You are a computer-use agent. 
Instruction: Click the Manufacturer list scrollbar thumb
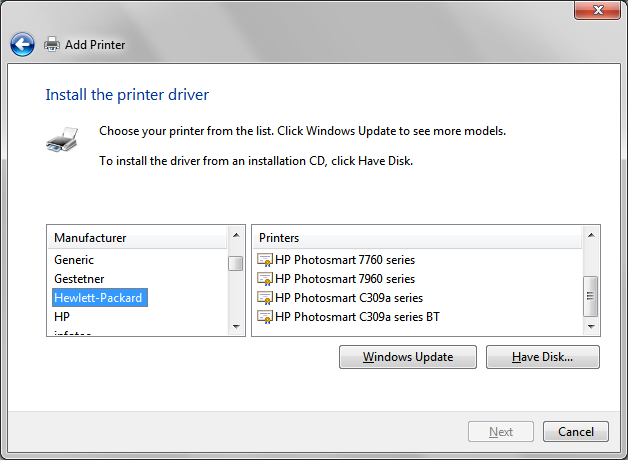click(236, 263)
